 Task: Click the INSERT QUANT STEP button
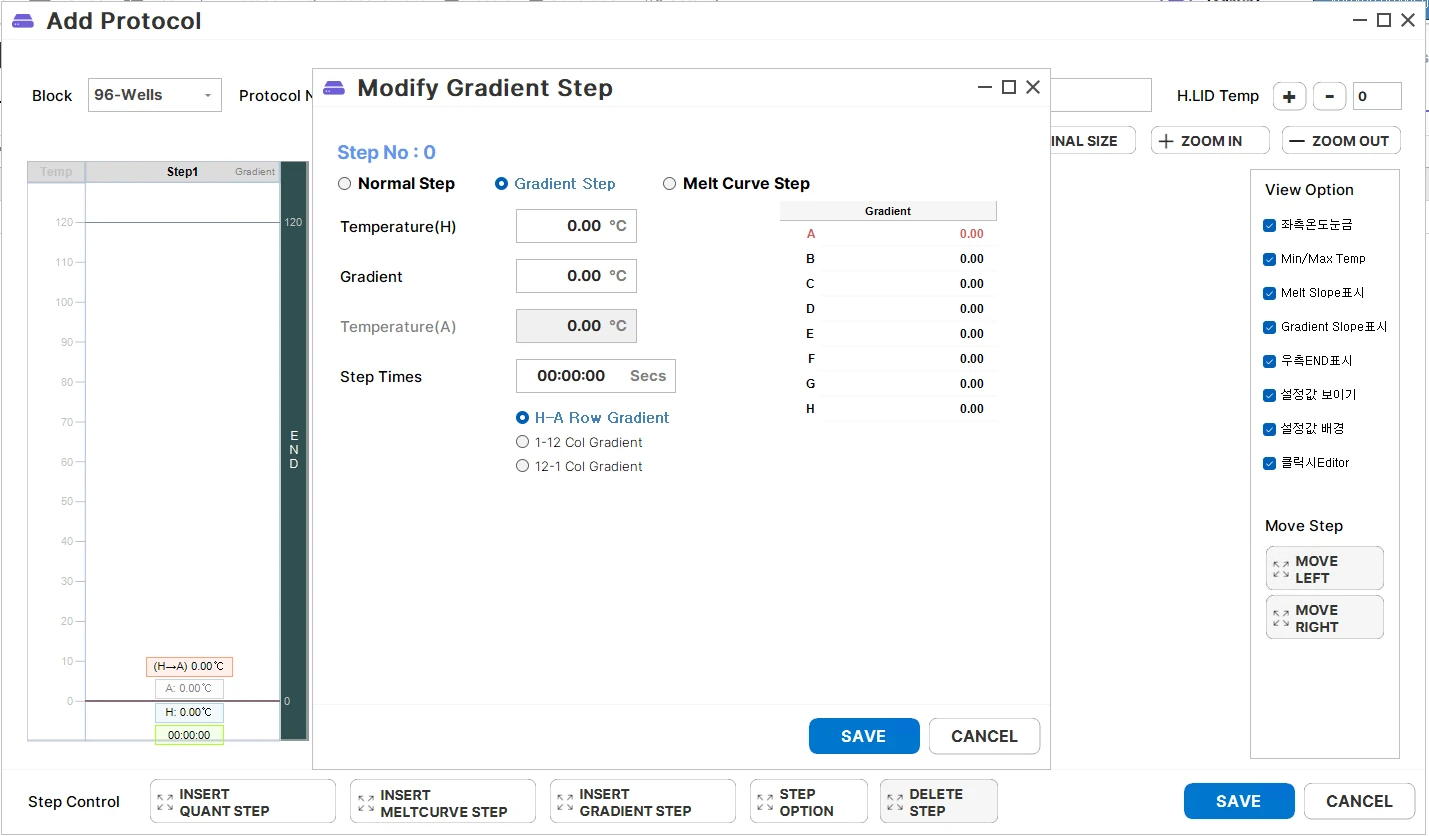click(x=243, y=802)
